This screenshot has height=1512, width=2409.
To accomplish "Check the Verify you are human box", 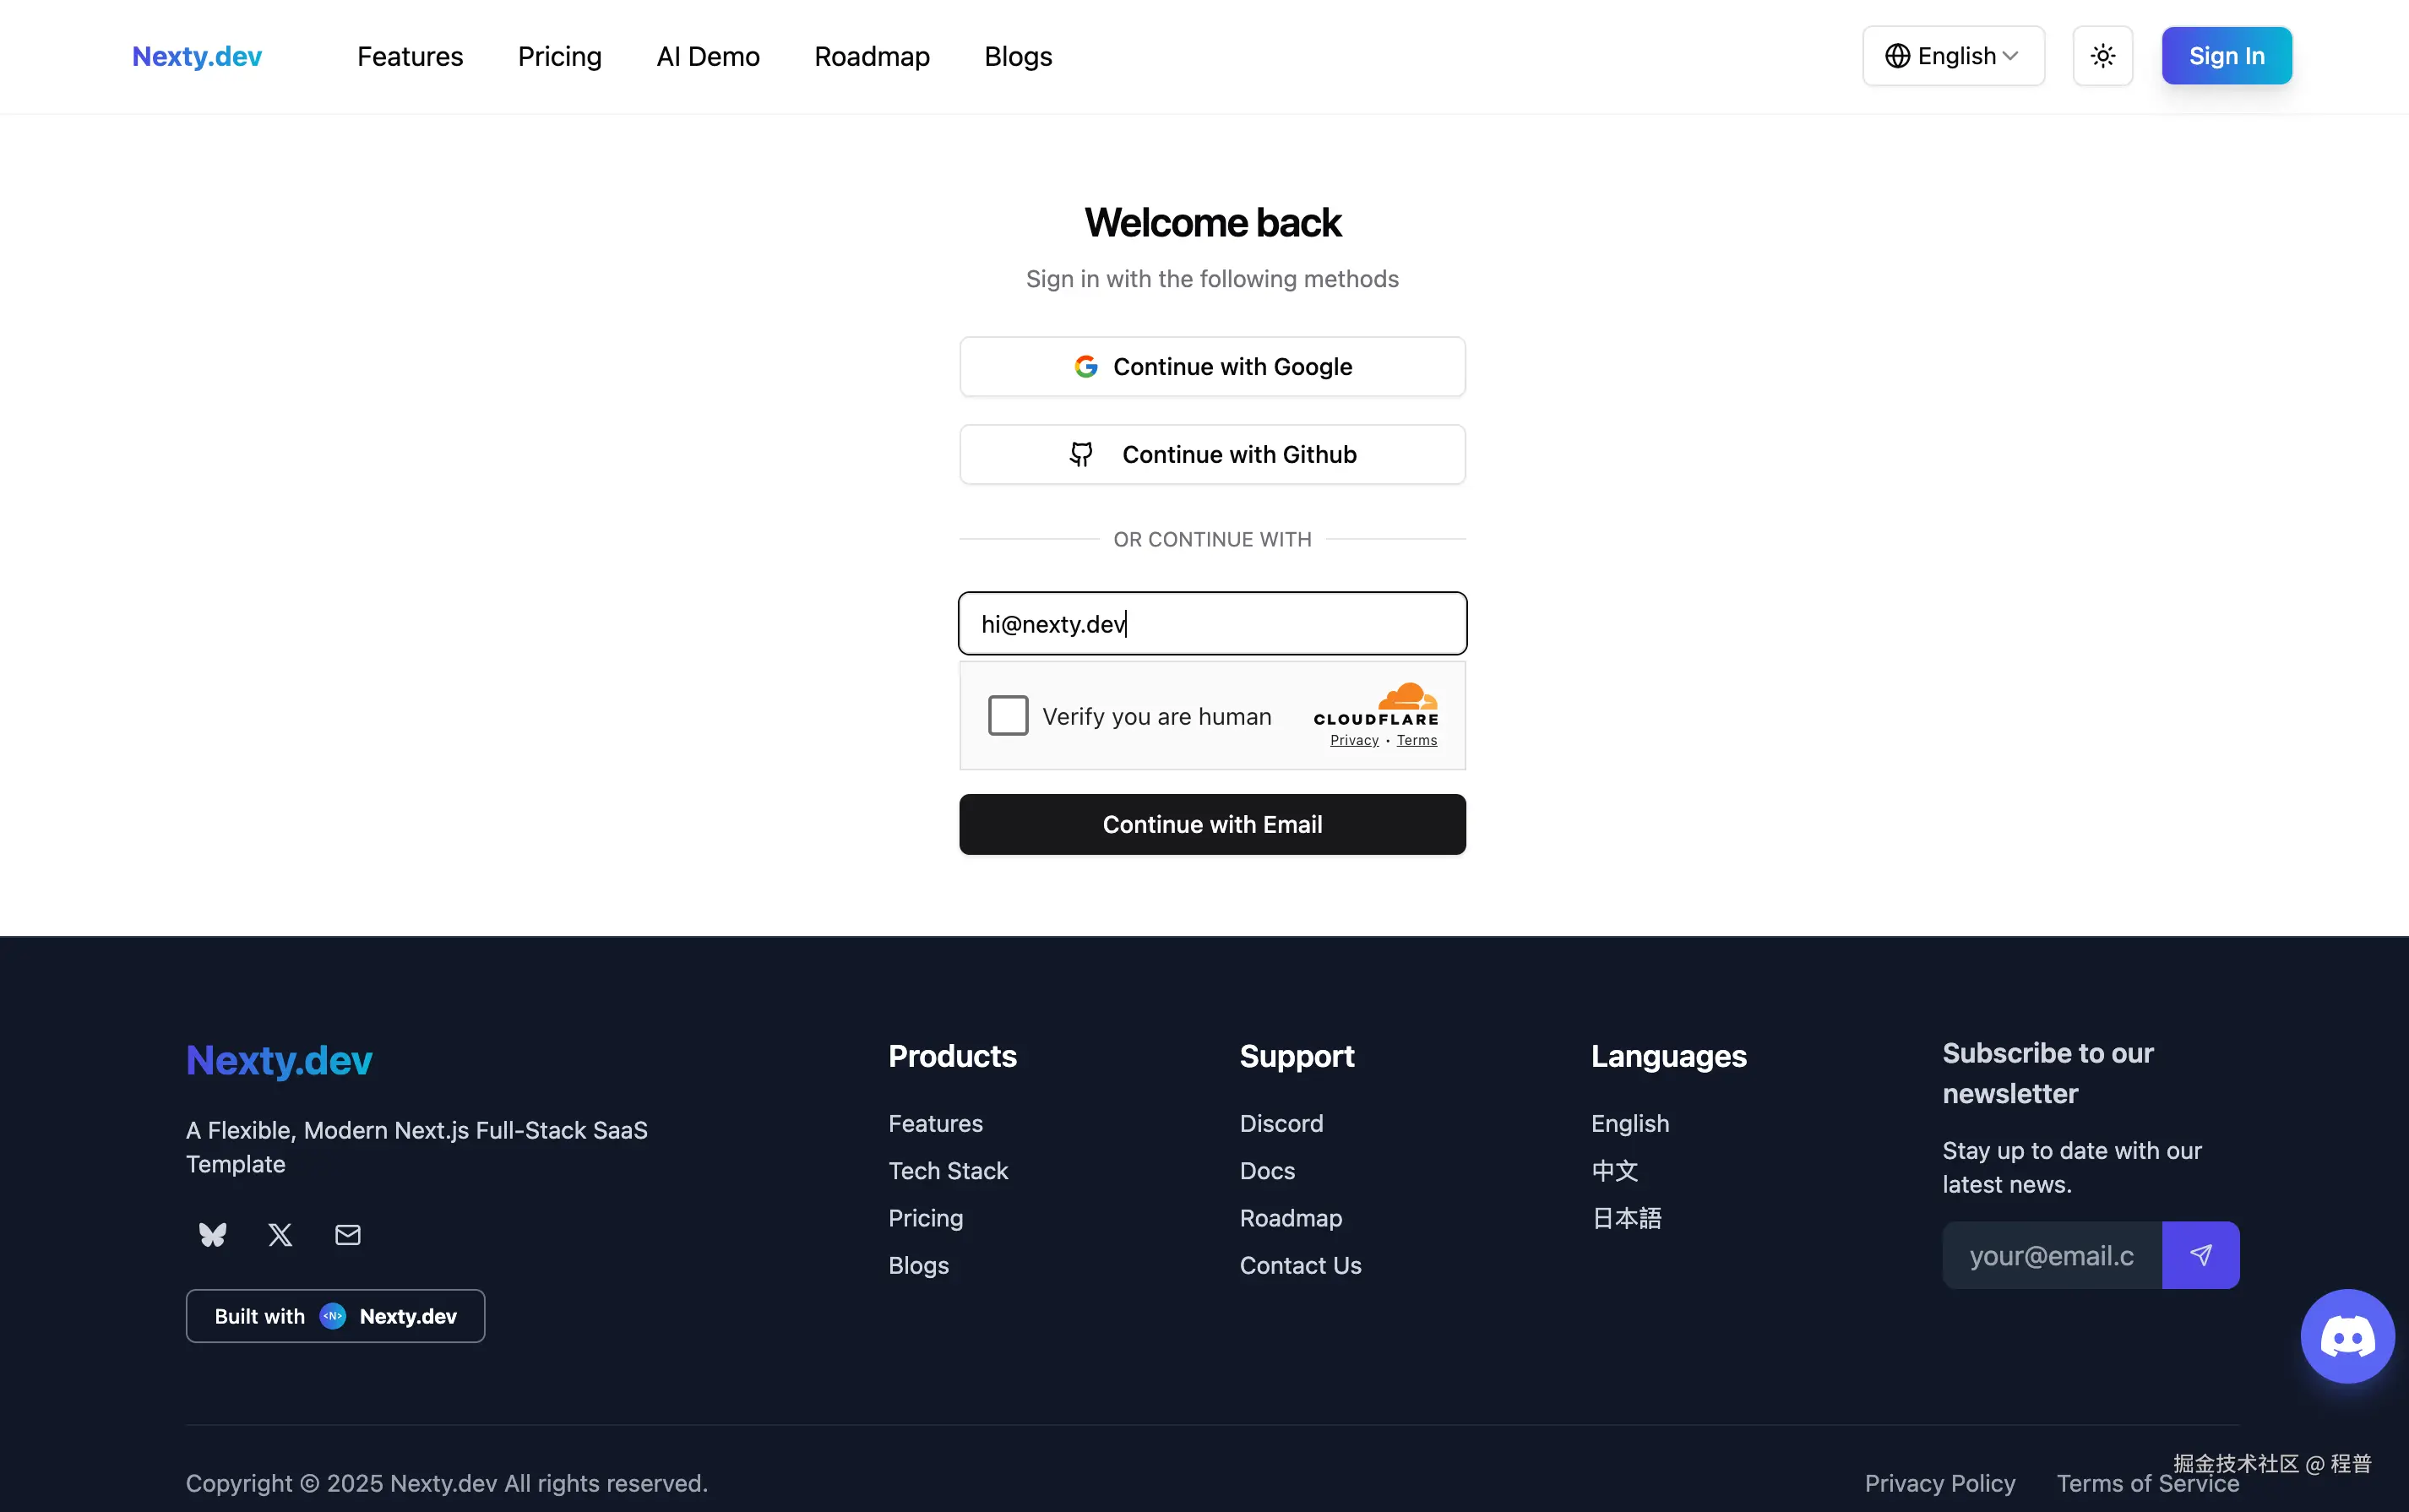I will pos(1008,716).
